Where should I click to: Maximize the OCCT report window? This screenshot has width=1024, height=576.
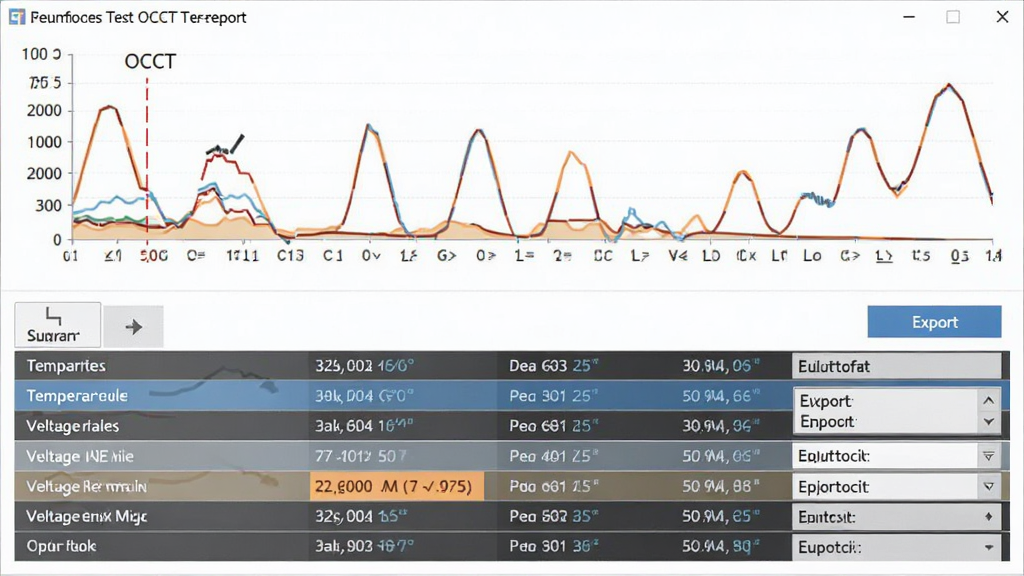953,17
